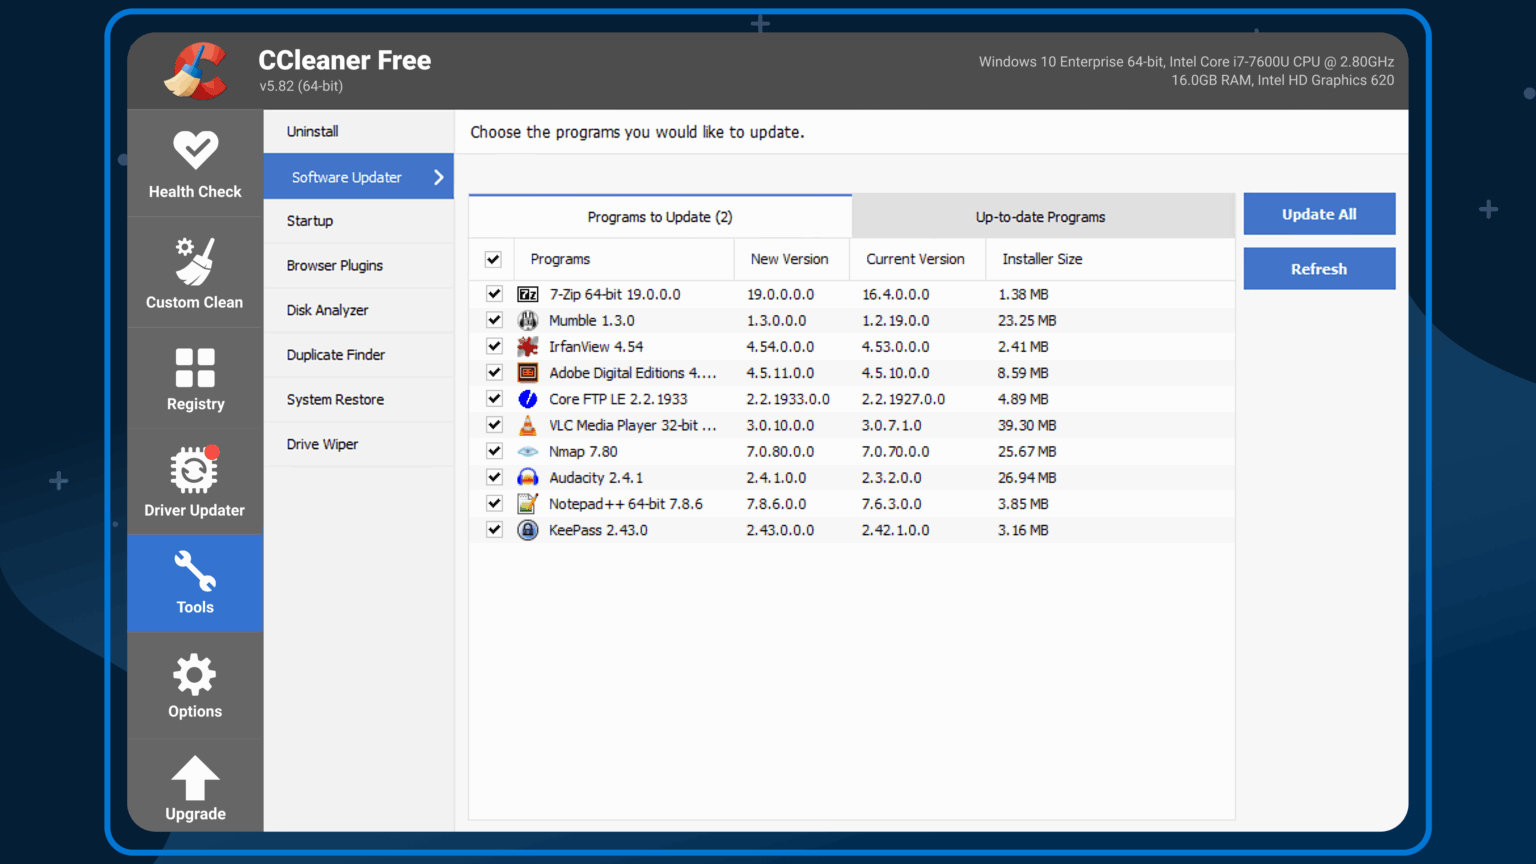
Task: Click the VLC Media Player cone icon
Action: click(x=527, y=424)
